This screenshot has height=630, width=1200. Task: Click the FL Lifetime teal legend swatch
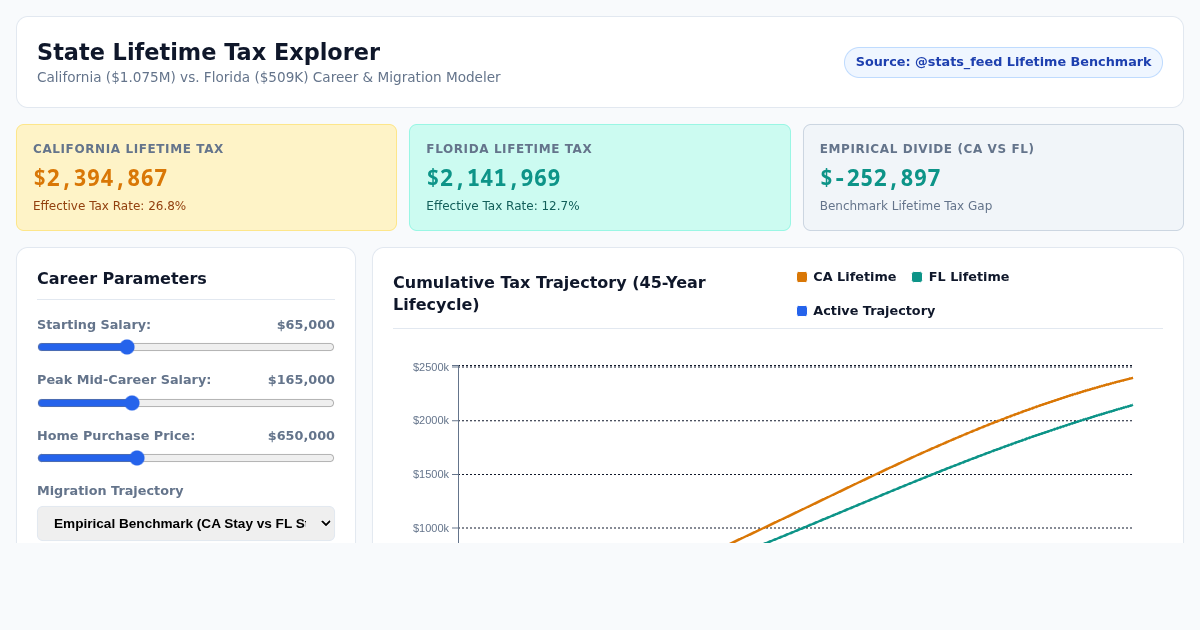(917, 277)
